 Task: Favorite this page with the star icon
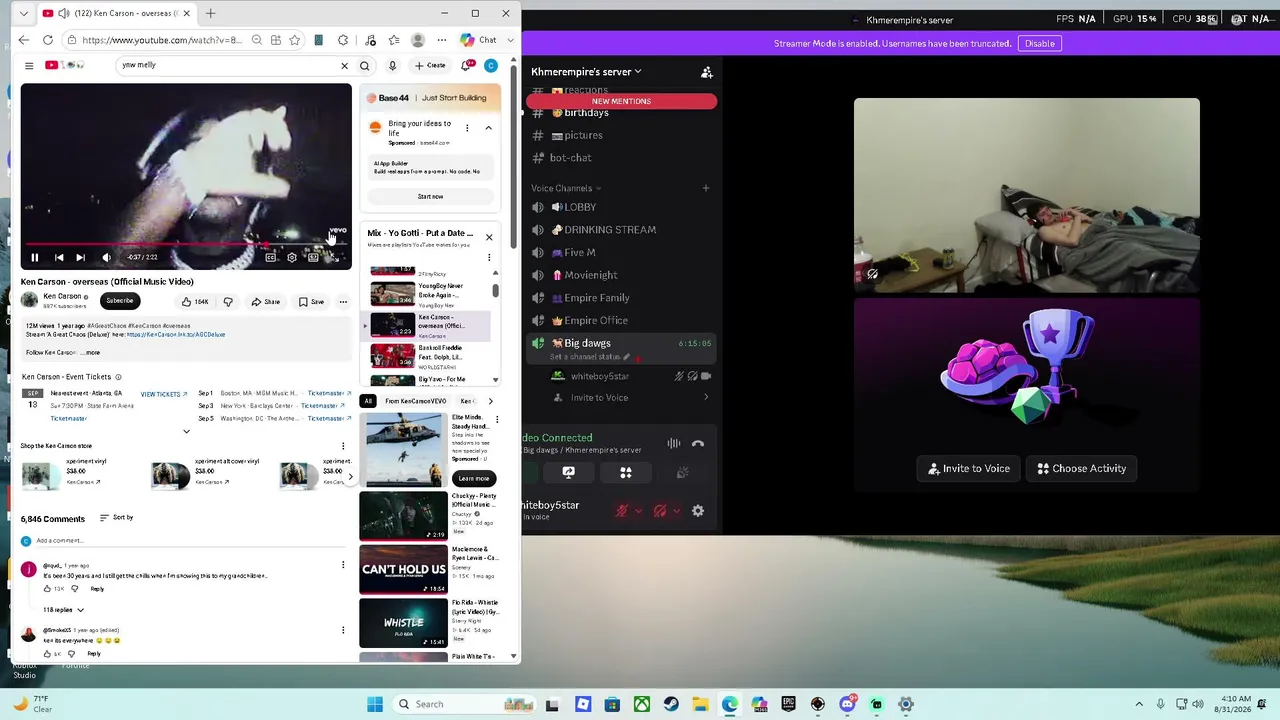(x=295, y=40)
